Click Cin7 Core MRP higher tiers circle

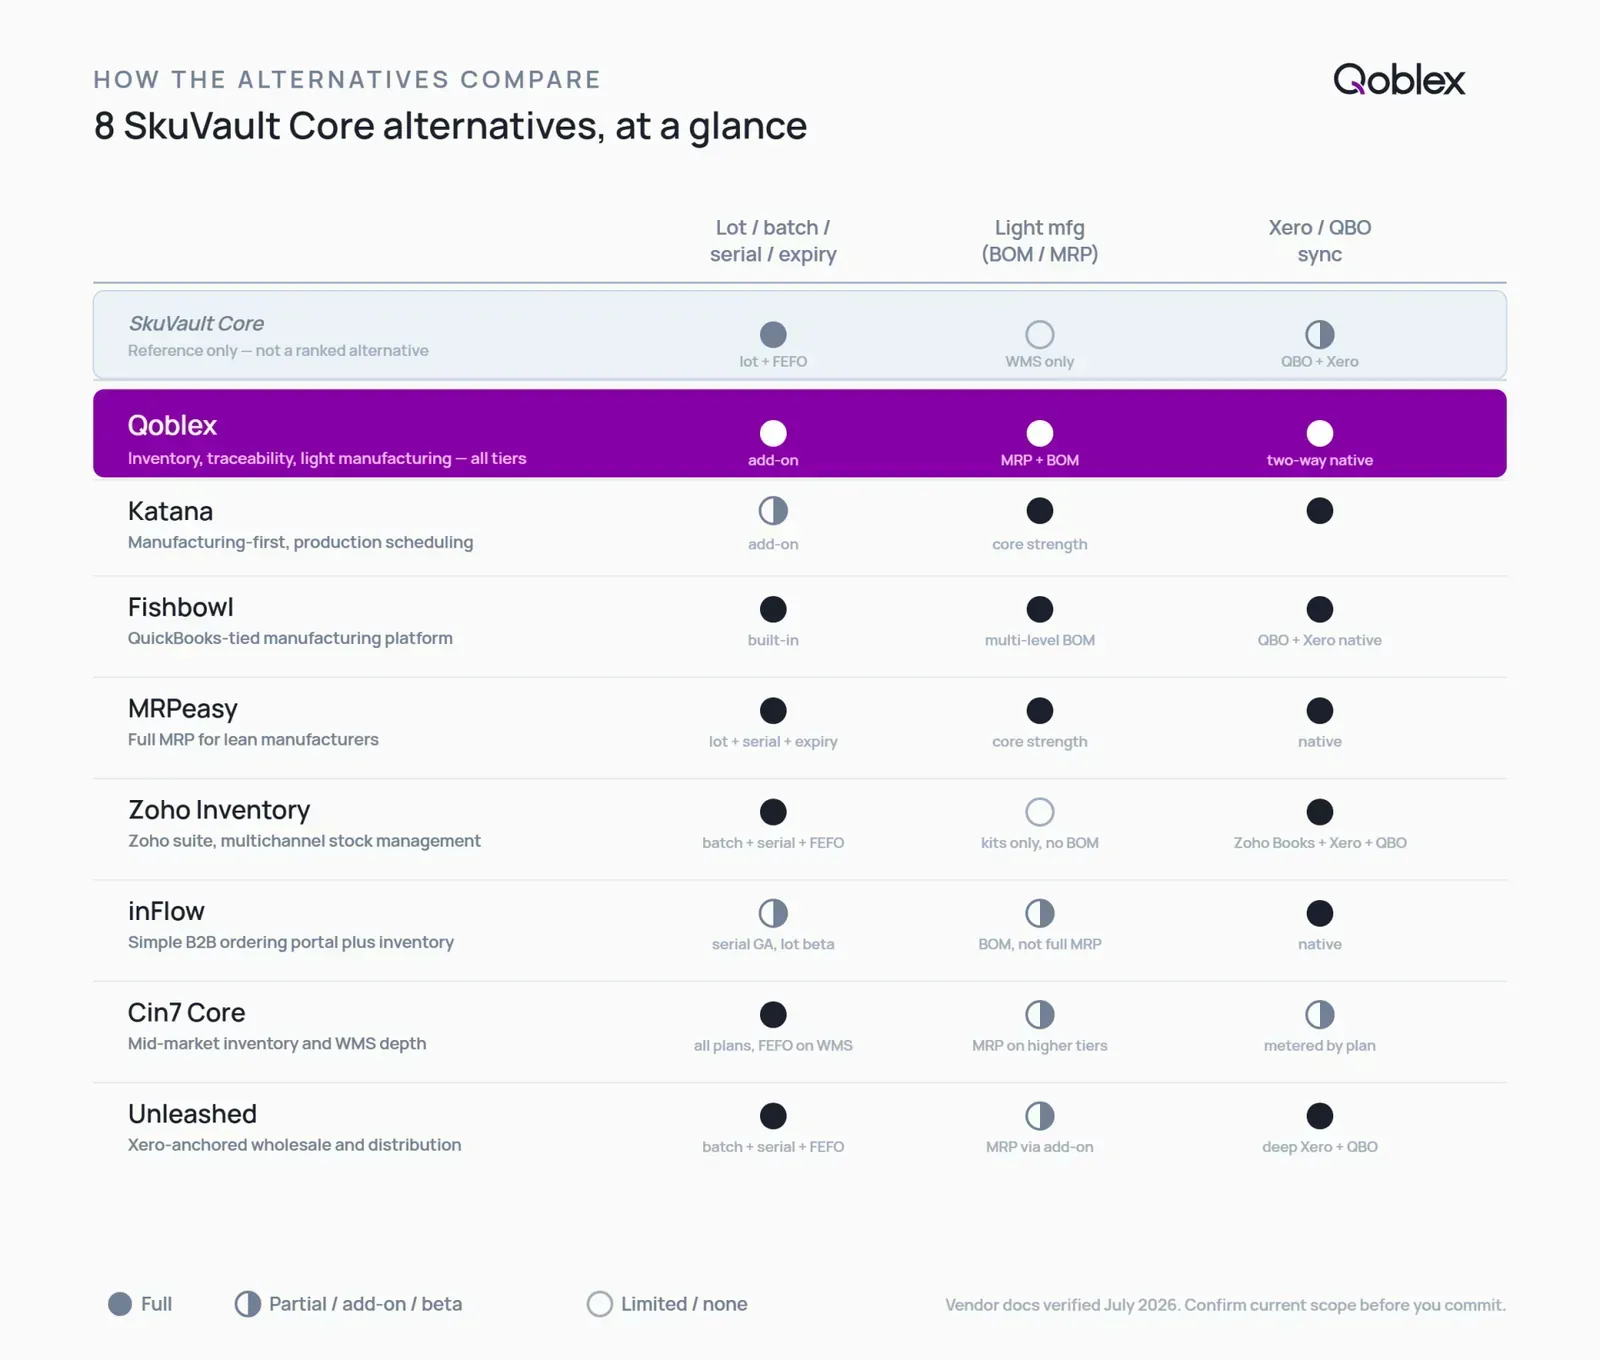(1040, 1015)
